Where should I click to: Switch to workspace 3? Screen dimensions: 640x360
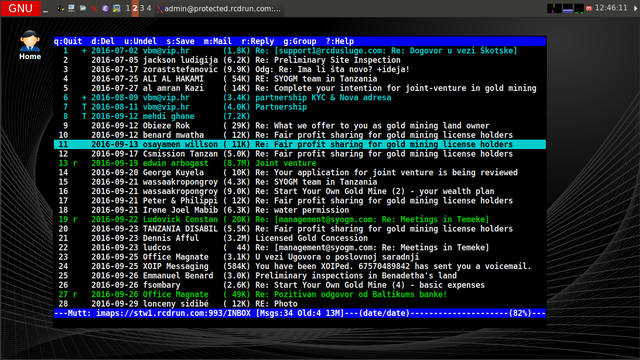coord(142,8)
